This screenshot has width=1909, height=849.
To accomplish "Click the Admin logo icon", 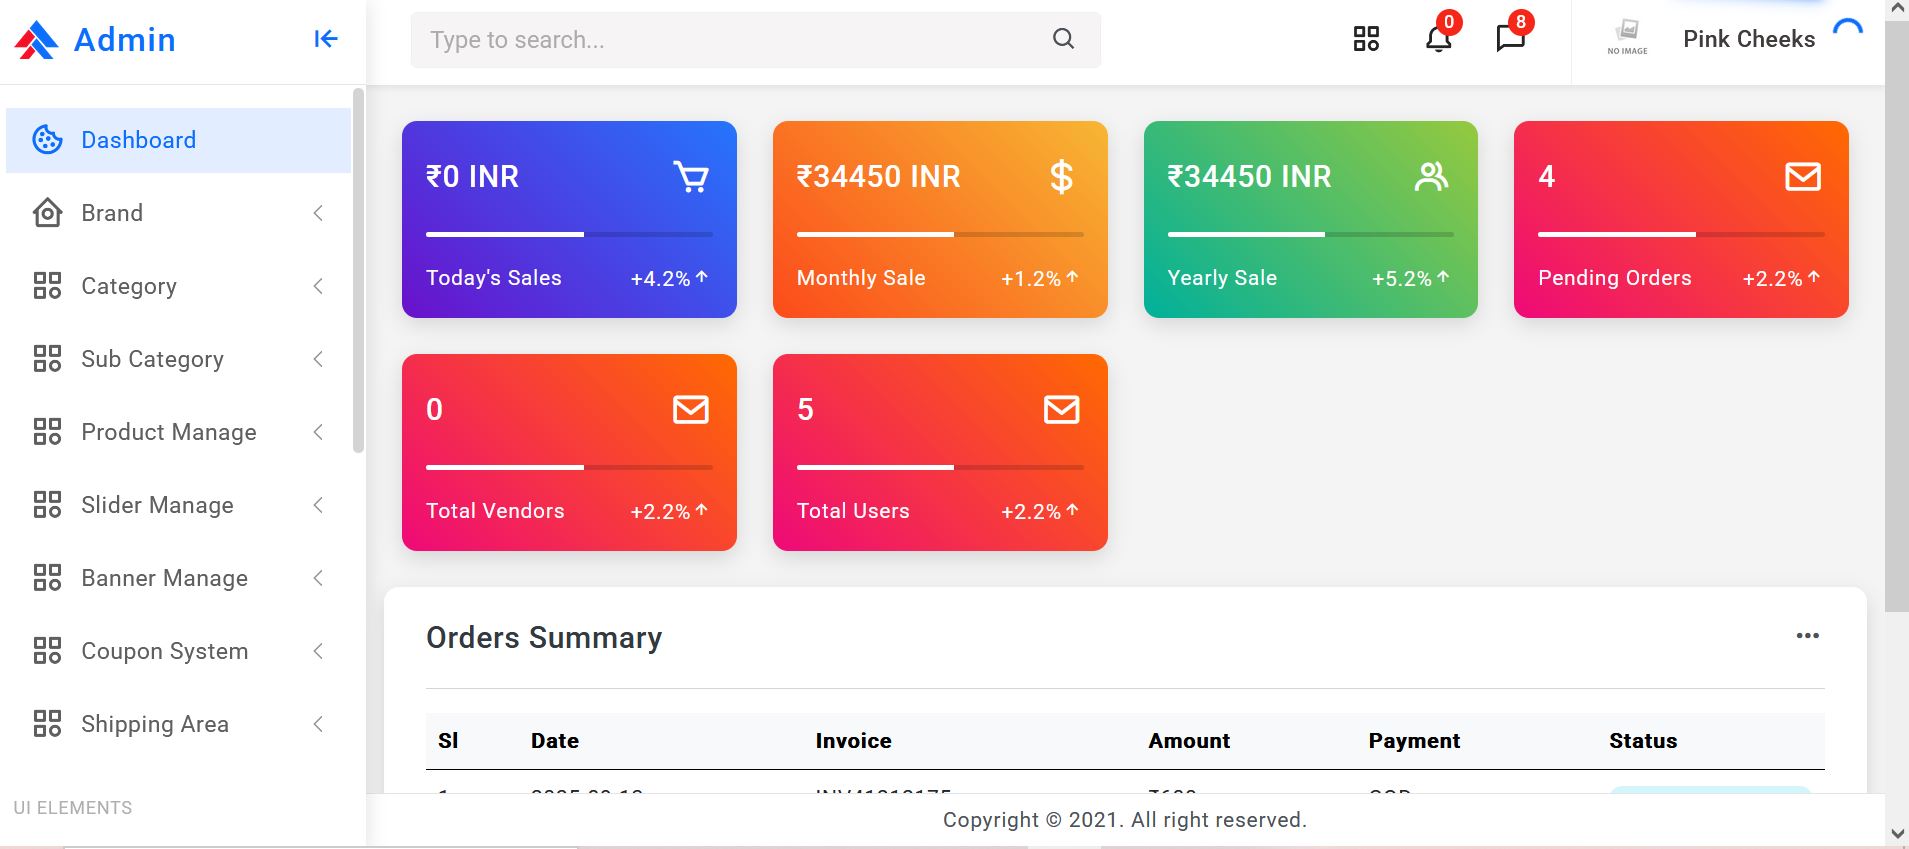I will pos(37,40).
